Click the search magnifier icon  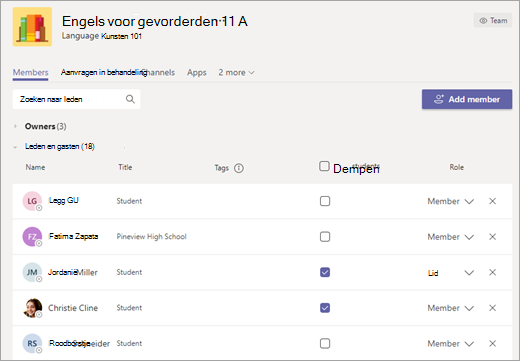[x=130, y=99]
